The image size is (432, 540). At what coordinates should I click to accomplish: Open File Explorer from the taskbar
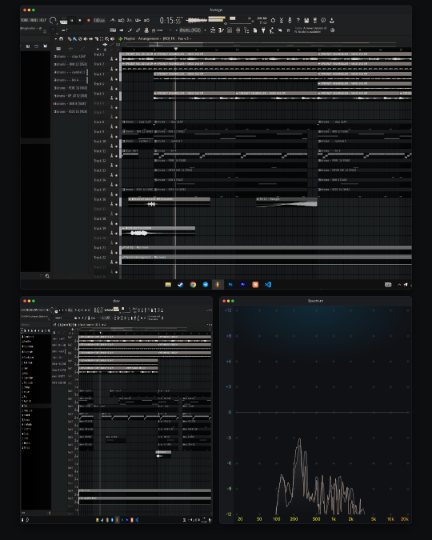point(168,284)
